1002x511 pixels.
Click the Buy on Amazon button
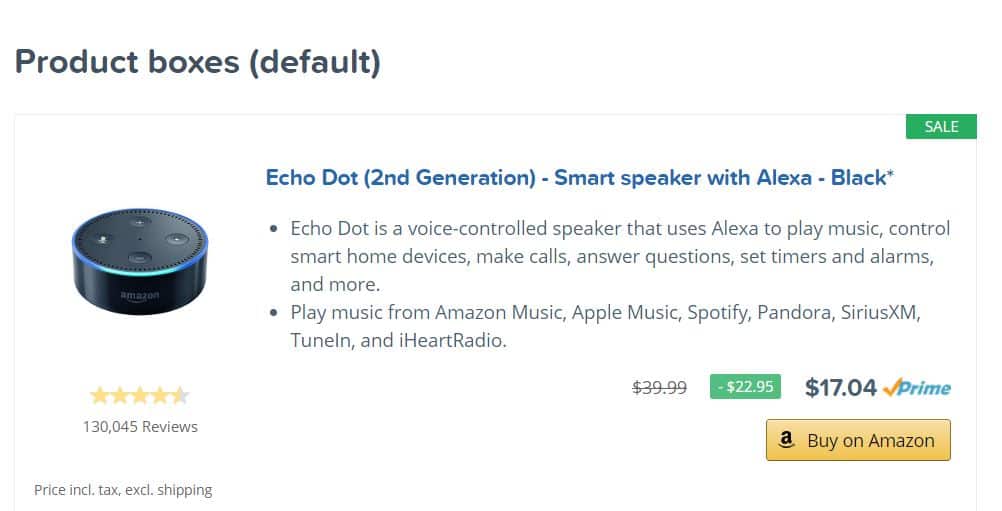858,440
